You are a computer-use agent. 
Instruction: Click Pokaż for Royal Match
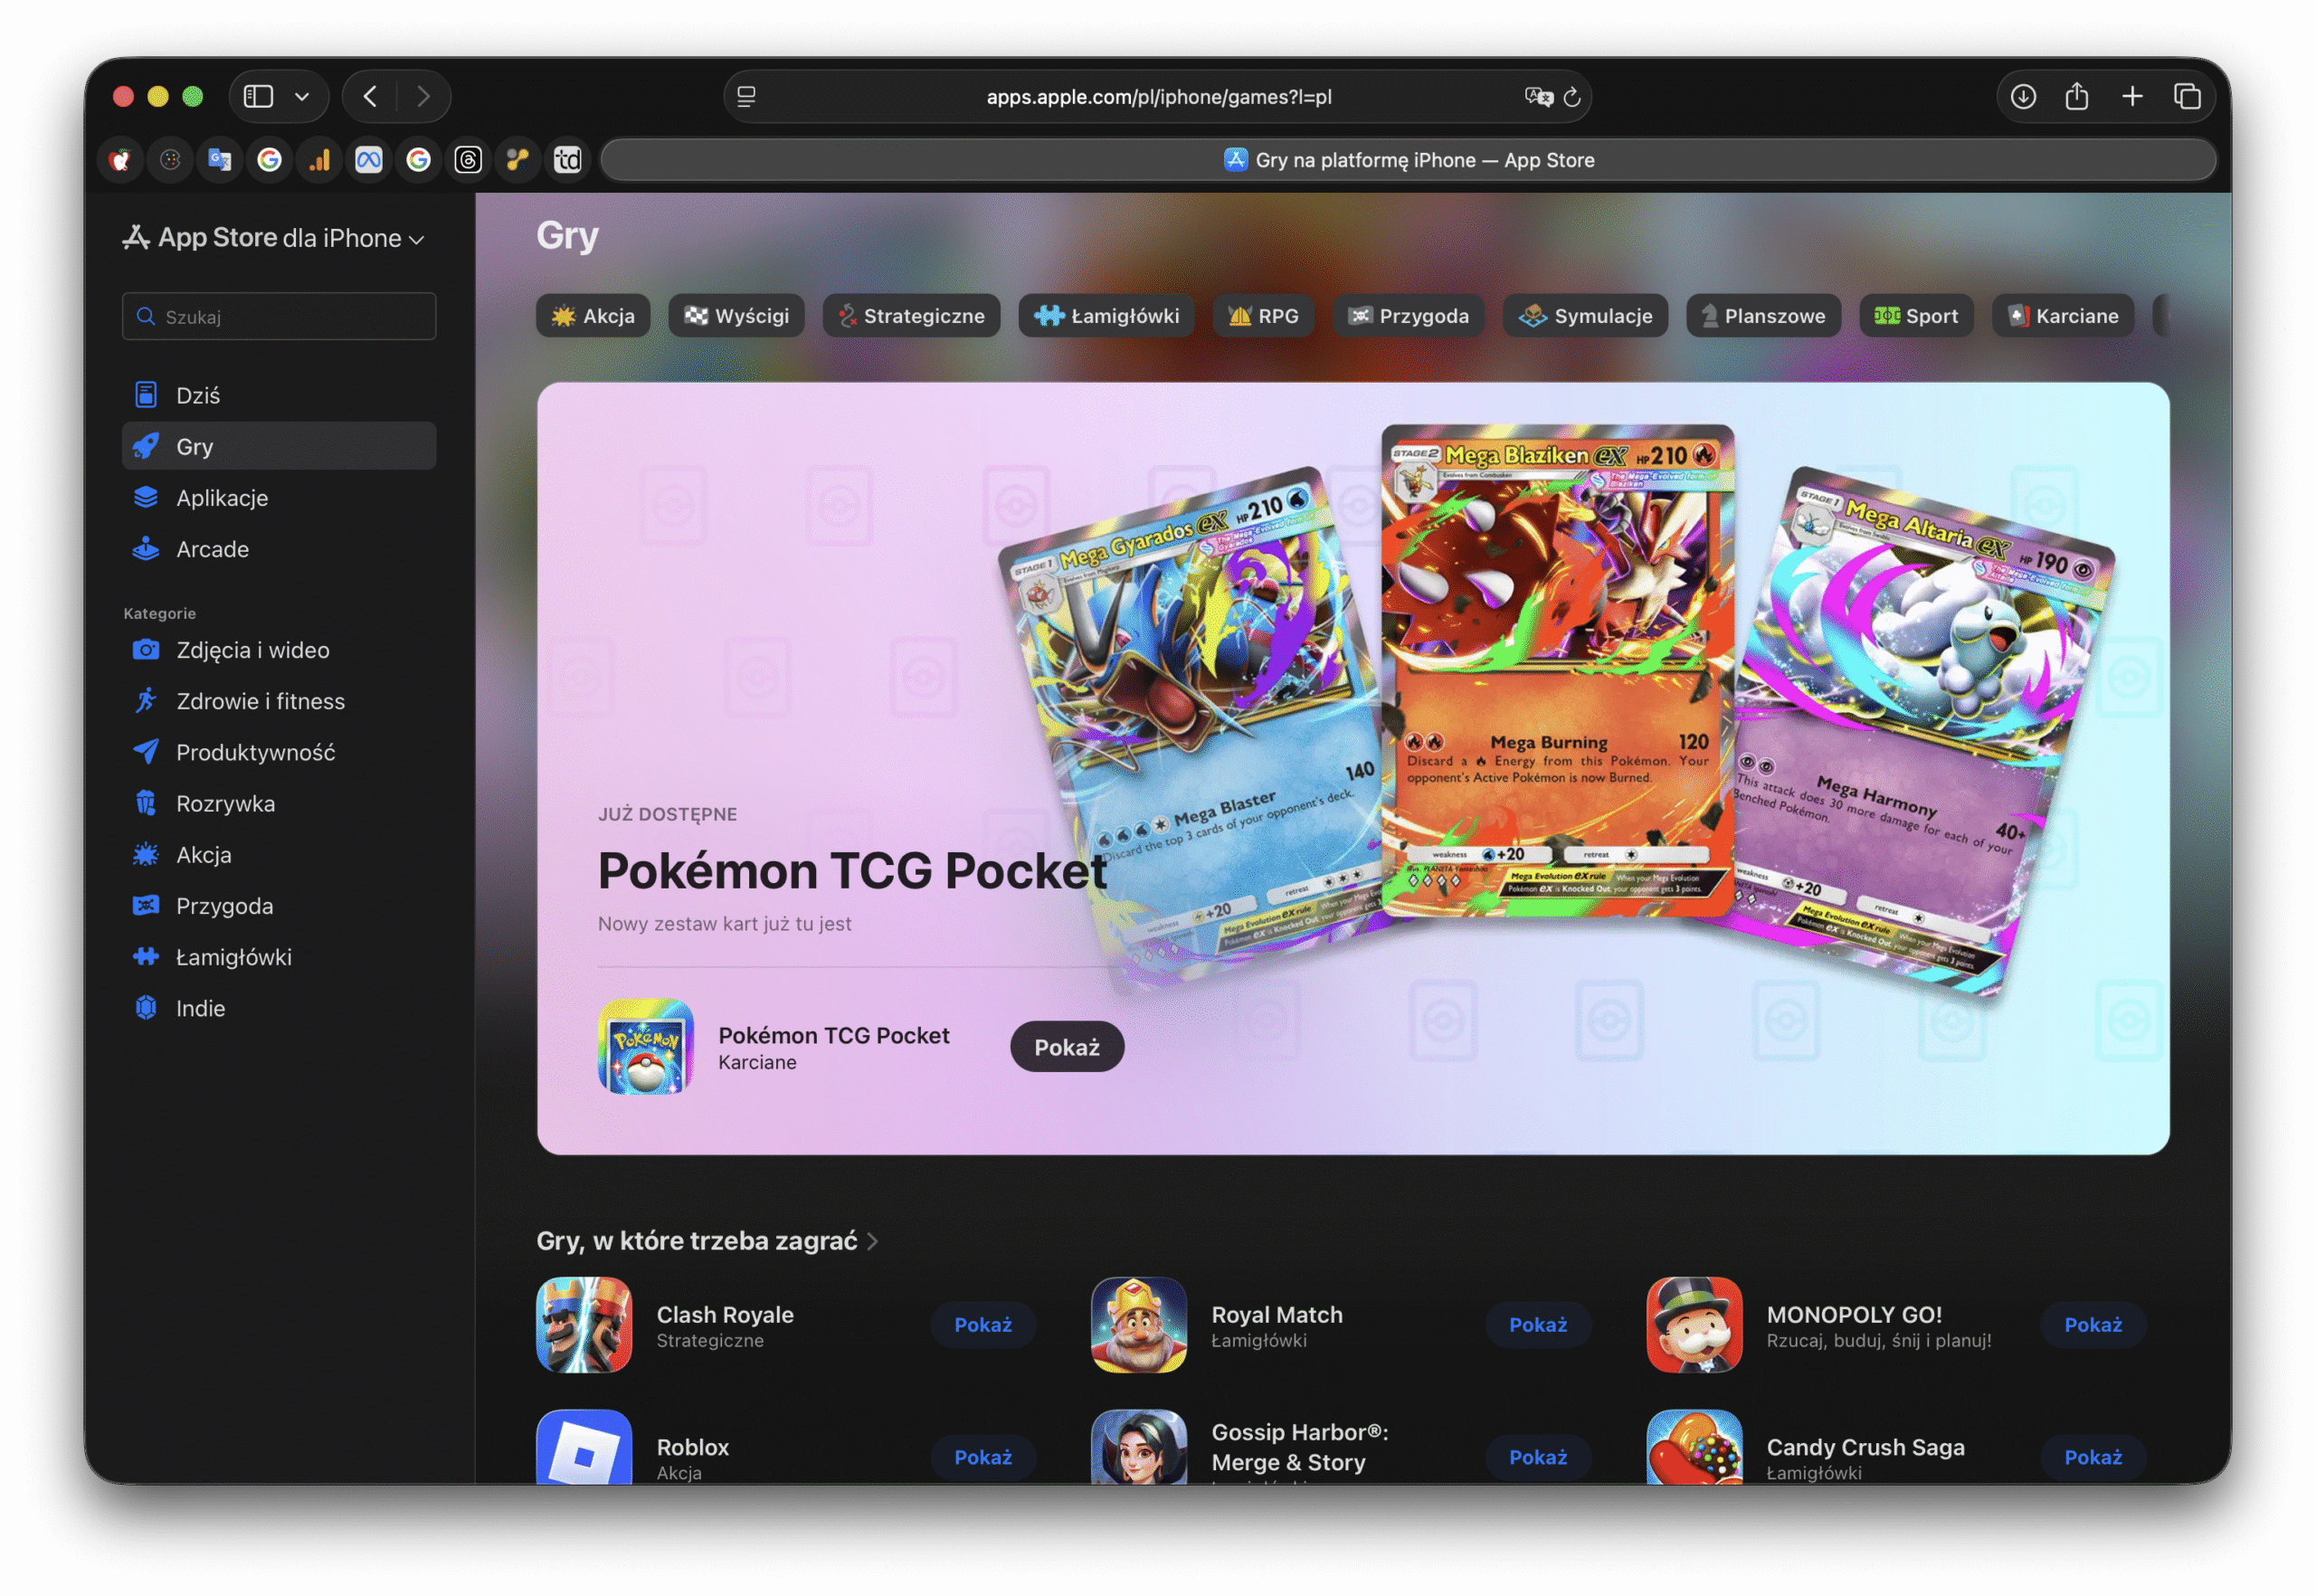click(x=1539, y=1325)
